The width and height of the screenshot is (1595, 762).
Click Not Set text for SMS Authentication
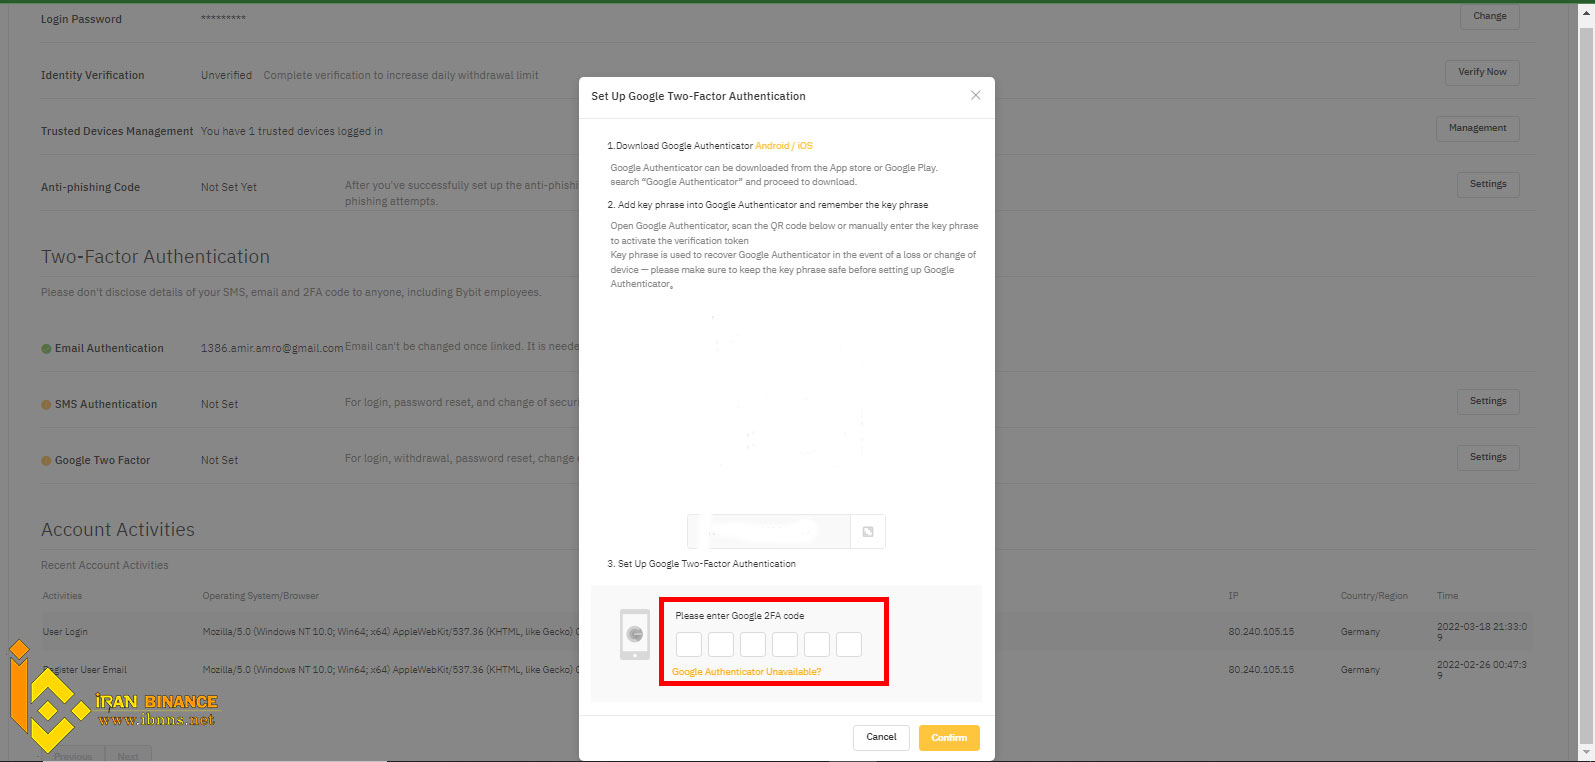[219, 404]
